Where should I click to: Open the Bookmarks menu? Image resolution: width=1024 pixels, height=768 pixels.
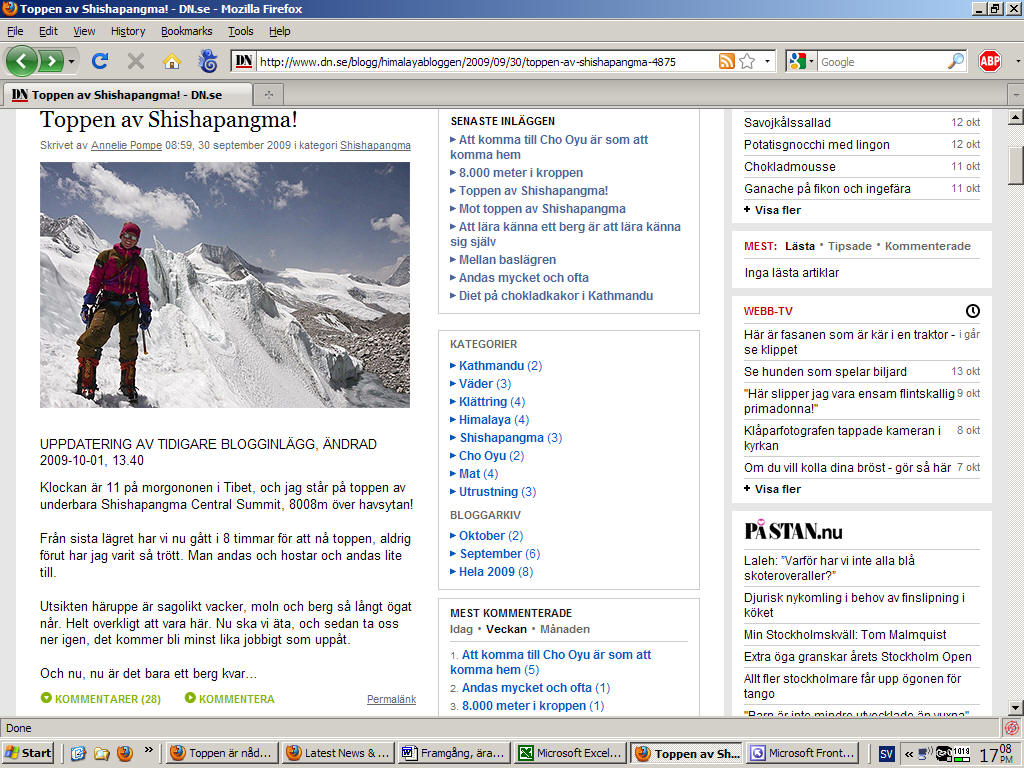(x=186, y=31)
